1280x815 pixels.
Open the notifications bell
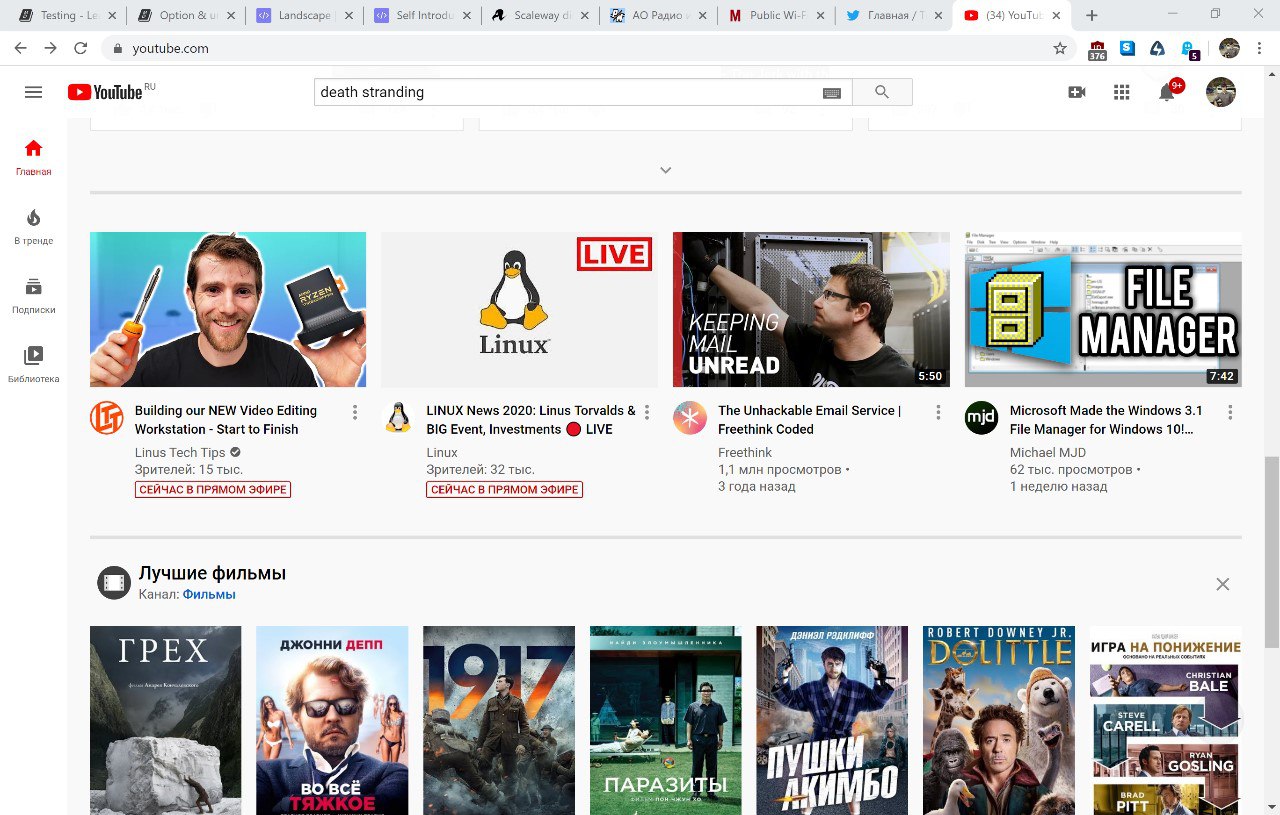[1167, 92]
